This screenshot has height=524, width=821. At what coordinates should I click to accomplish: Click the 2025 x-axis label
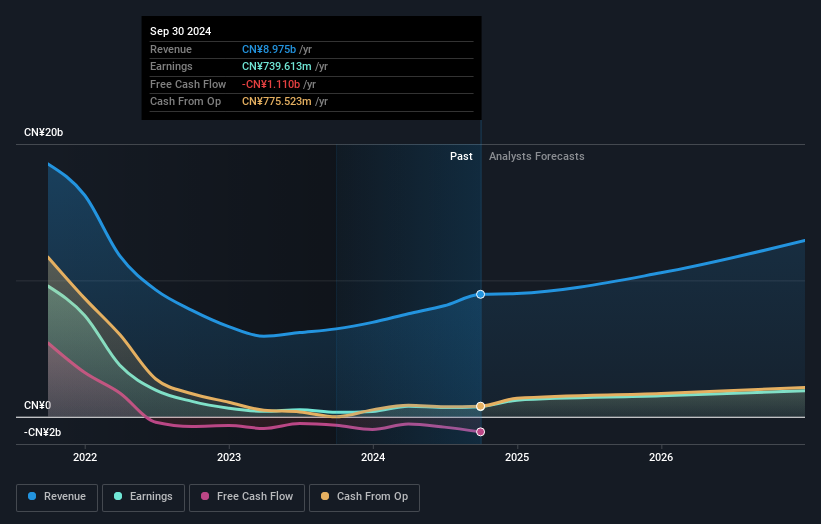[x=517, y=458]
